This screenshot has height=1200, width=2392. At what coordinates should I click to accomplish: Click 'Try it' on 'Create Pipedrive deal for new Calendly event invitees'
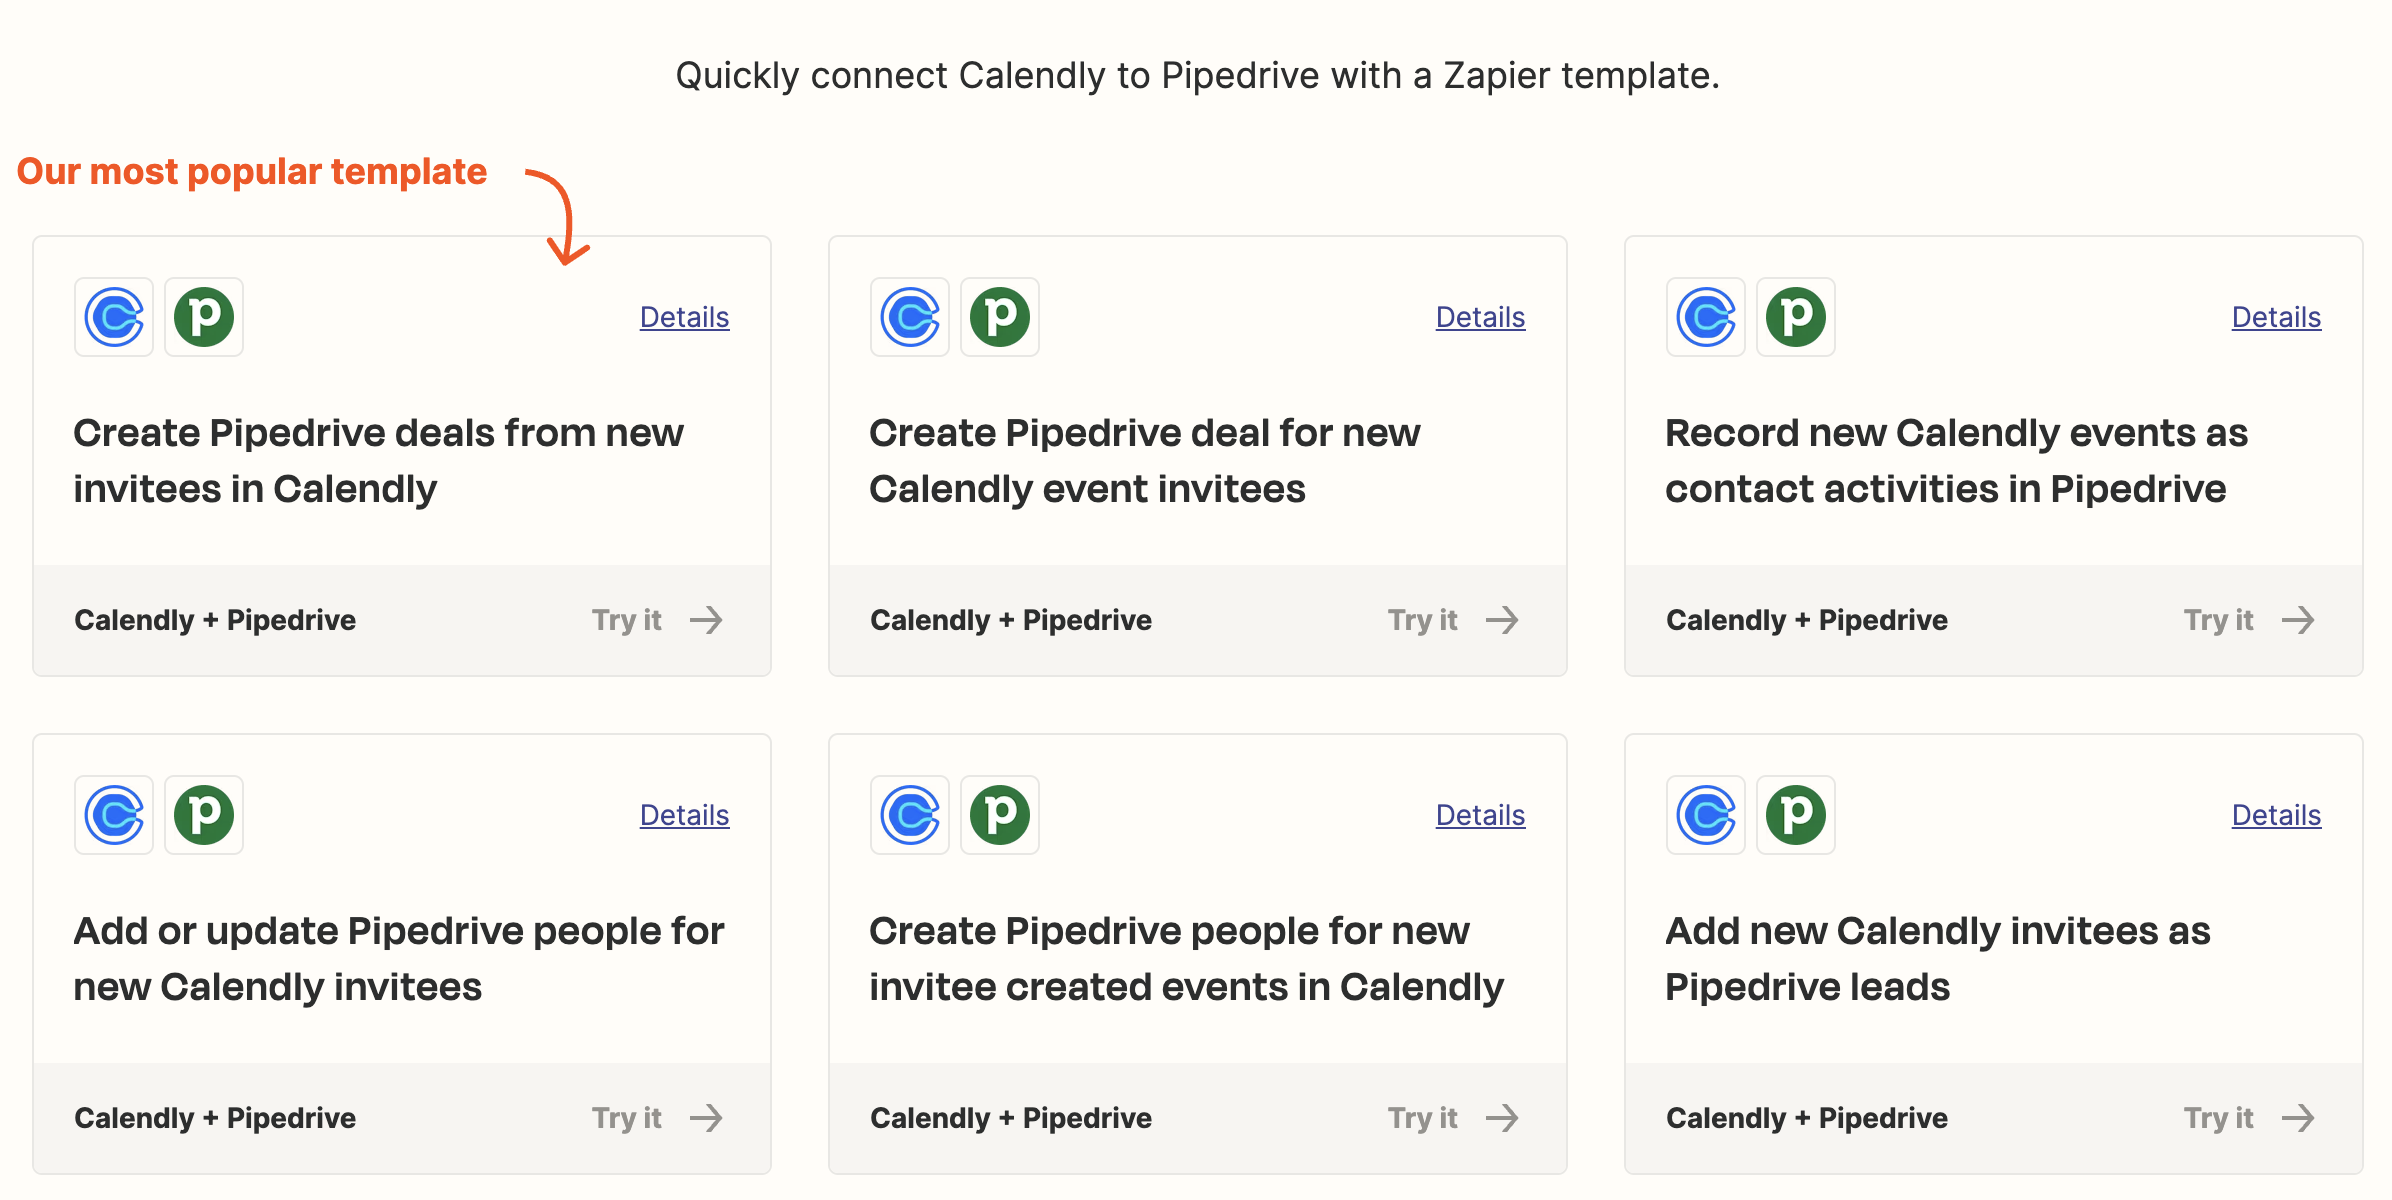pos(1423,620)
